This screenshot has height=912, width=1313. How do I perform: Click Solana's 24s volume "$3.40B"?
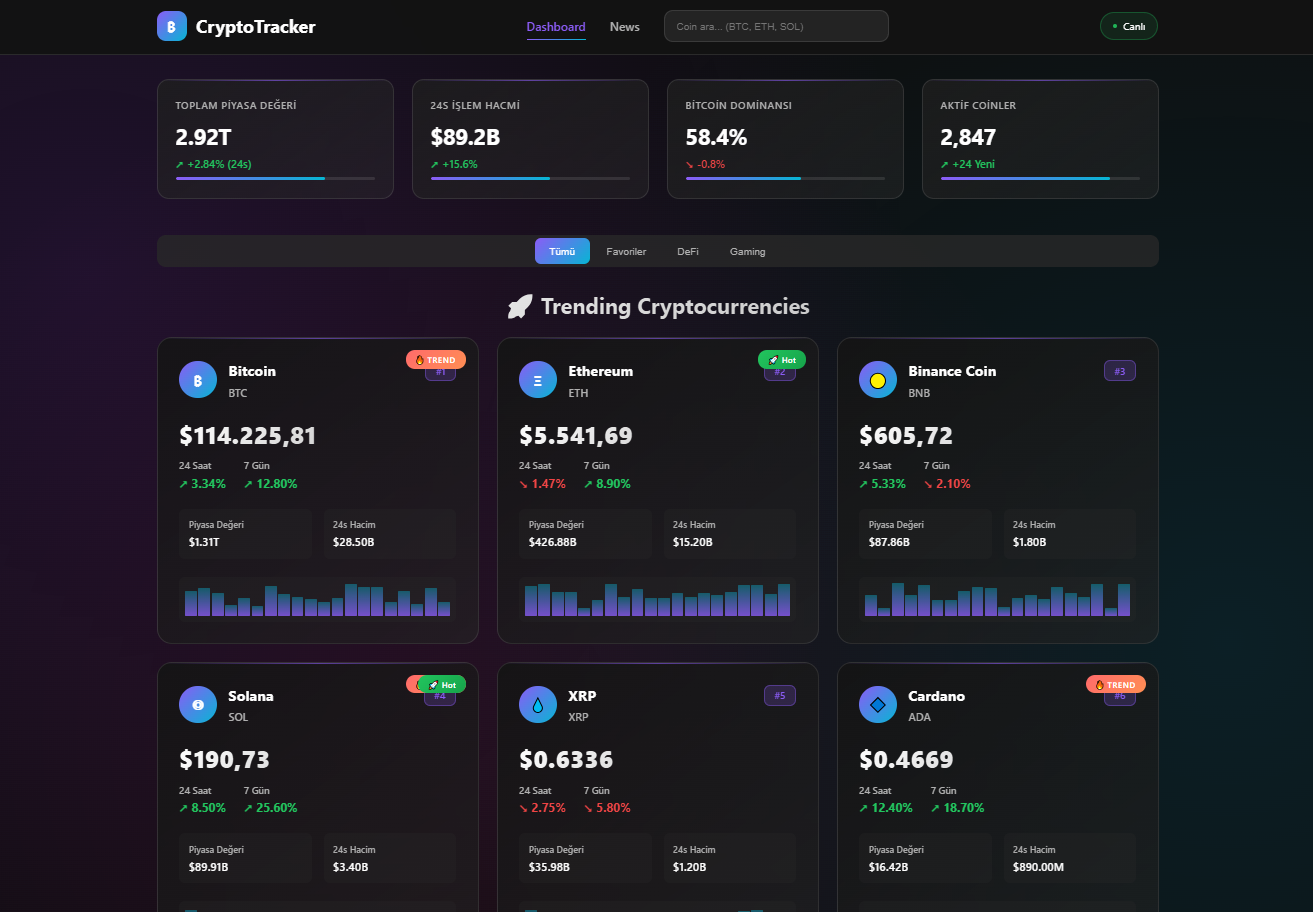pyautogui.click(x=351, y=867)
